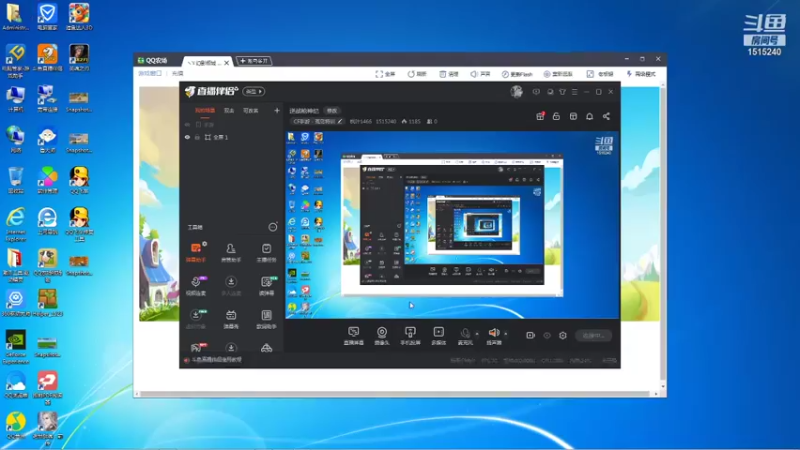
Task: Open Internet Explorer desktop icon
Action: [15, 224]
